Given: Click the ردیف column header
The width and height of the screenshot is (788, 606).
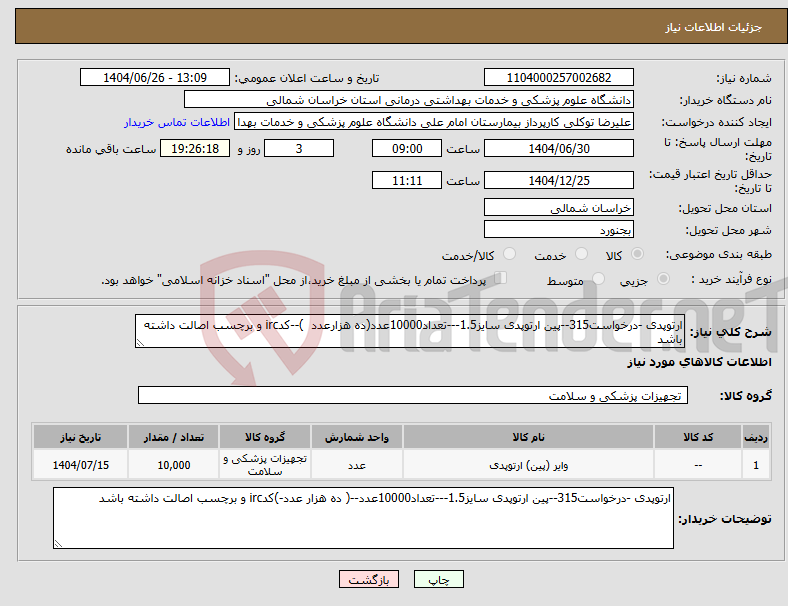Looking at the screenshot, I should (755, 437).
